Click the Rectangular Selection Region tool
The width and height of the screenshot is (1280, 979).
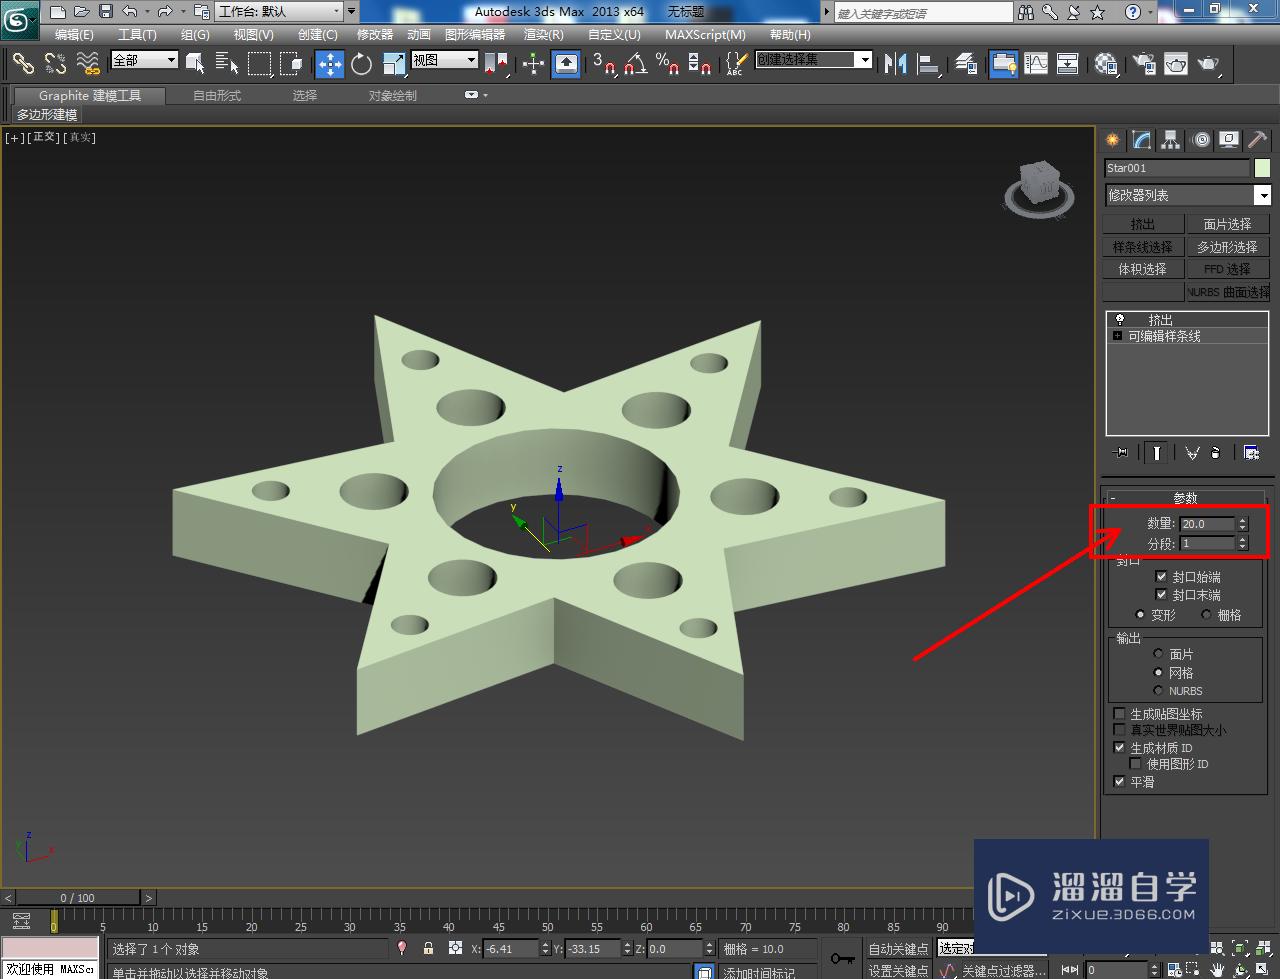click(259, 64)
